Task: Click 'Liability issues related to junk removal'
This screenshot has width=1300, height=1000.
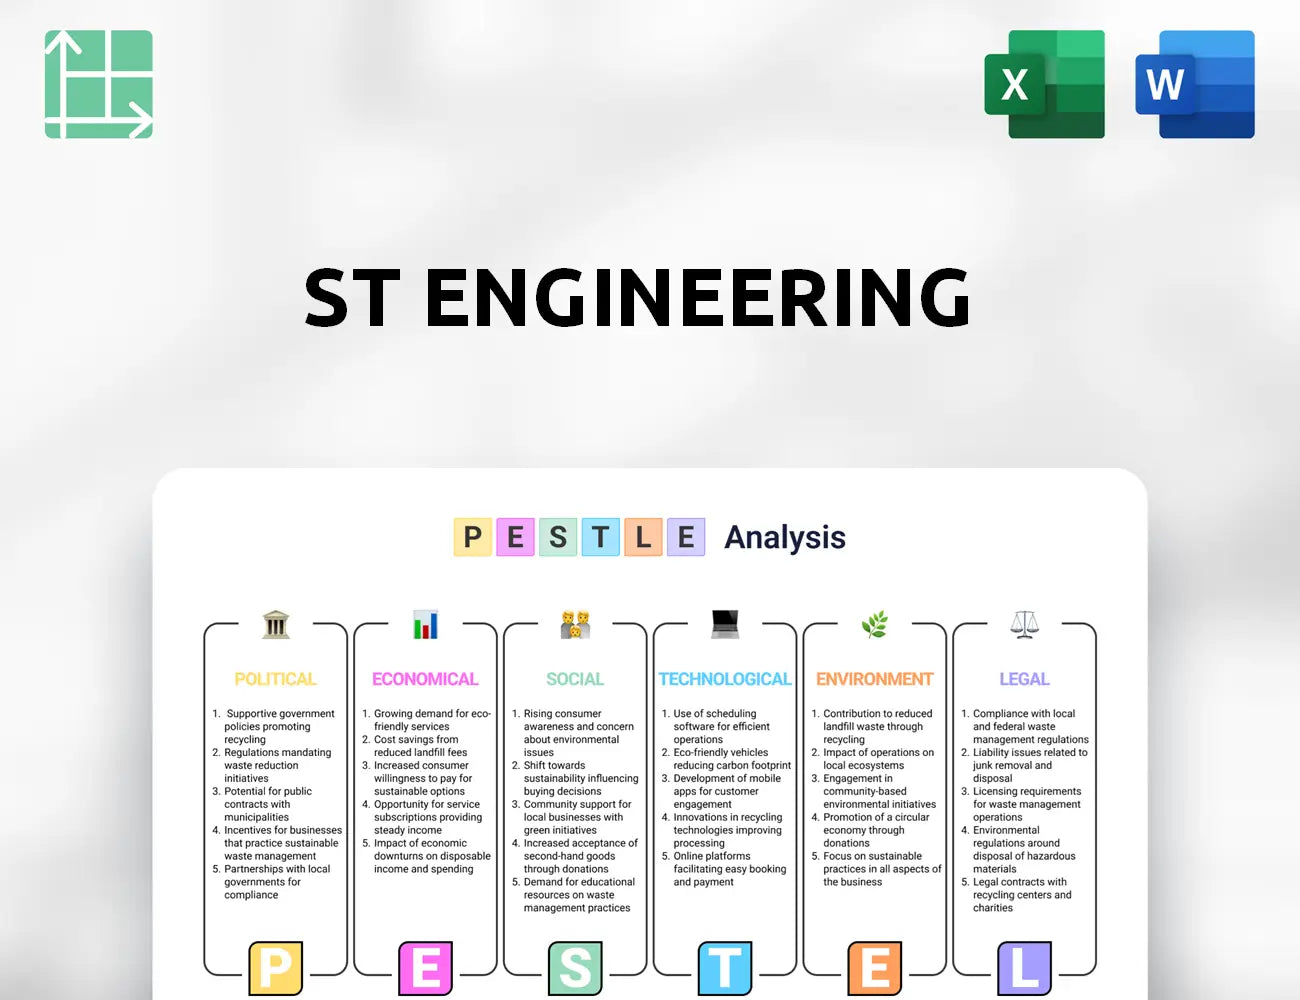Action: [x=1025, y=765]
